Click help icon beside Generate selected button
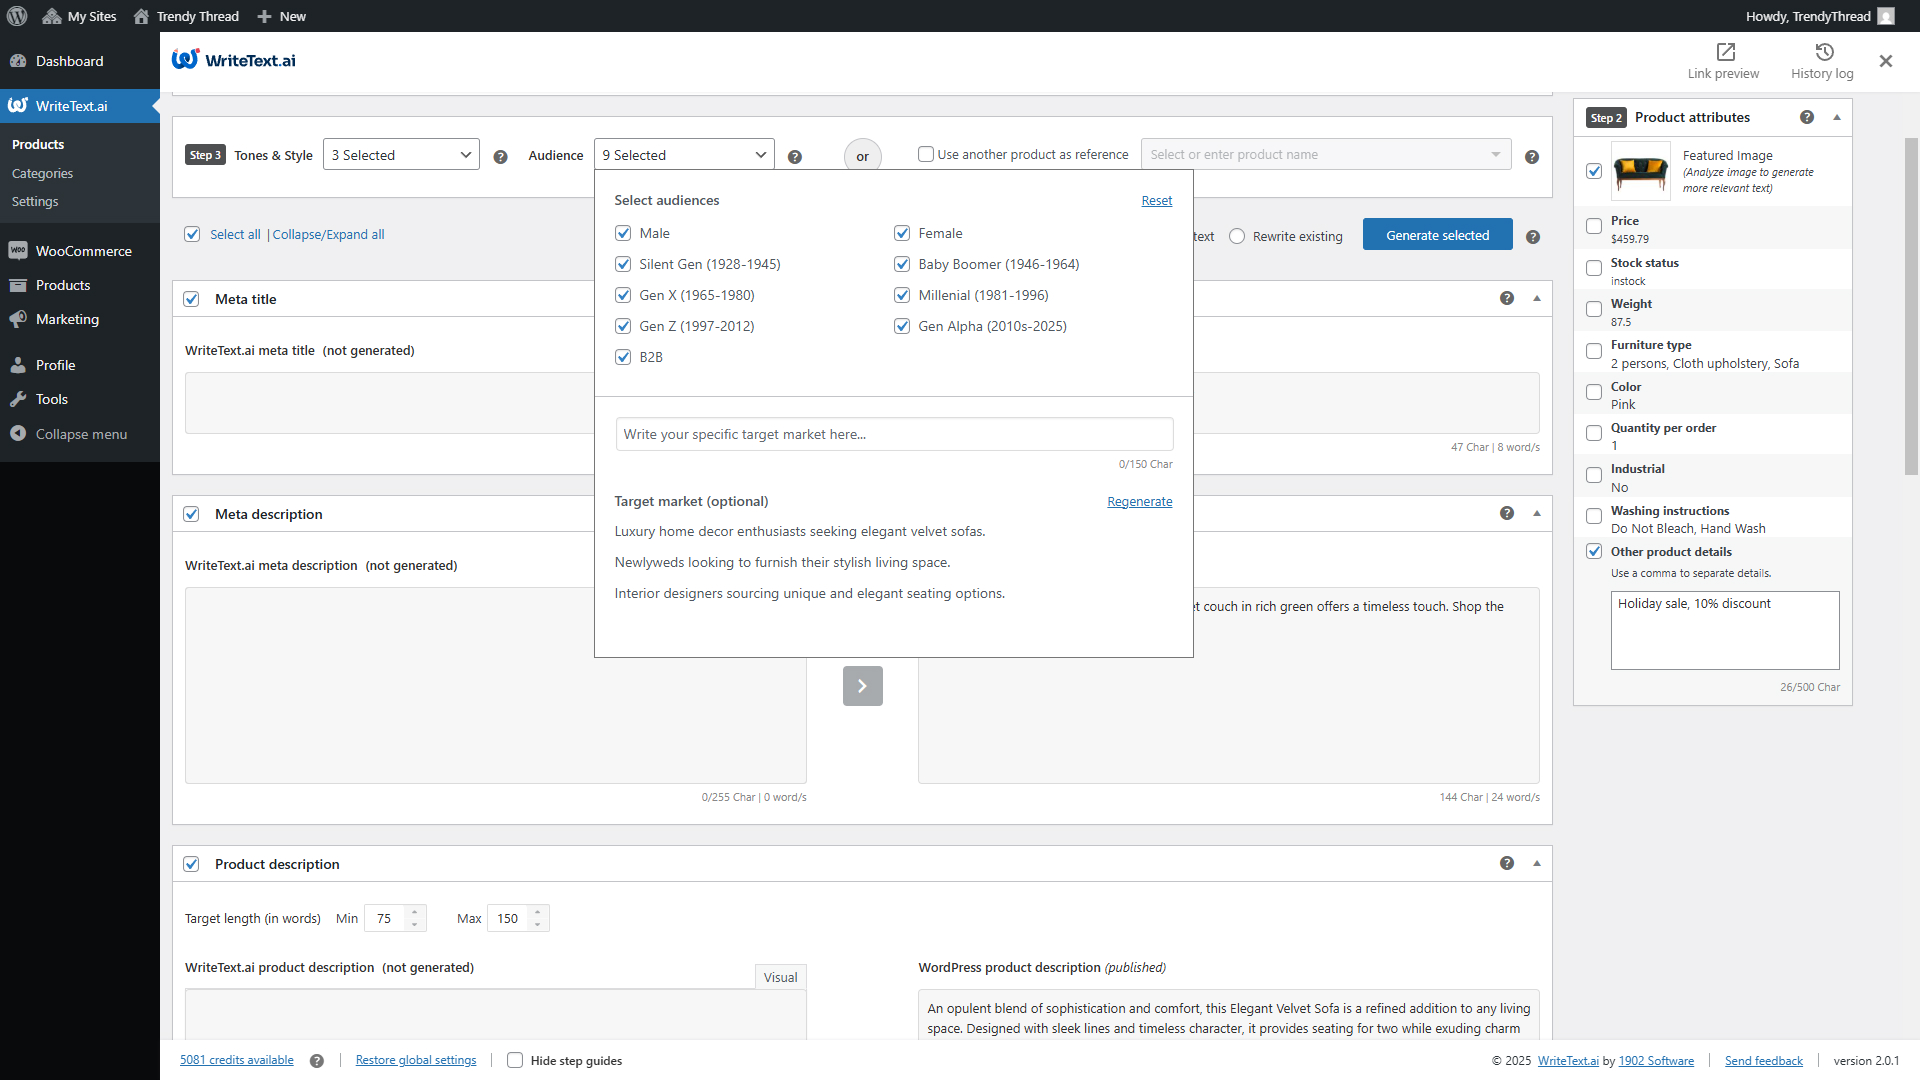1920x1080 pixels. [x=1533, y=237]
